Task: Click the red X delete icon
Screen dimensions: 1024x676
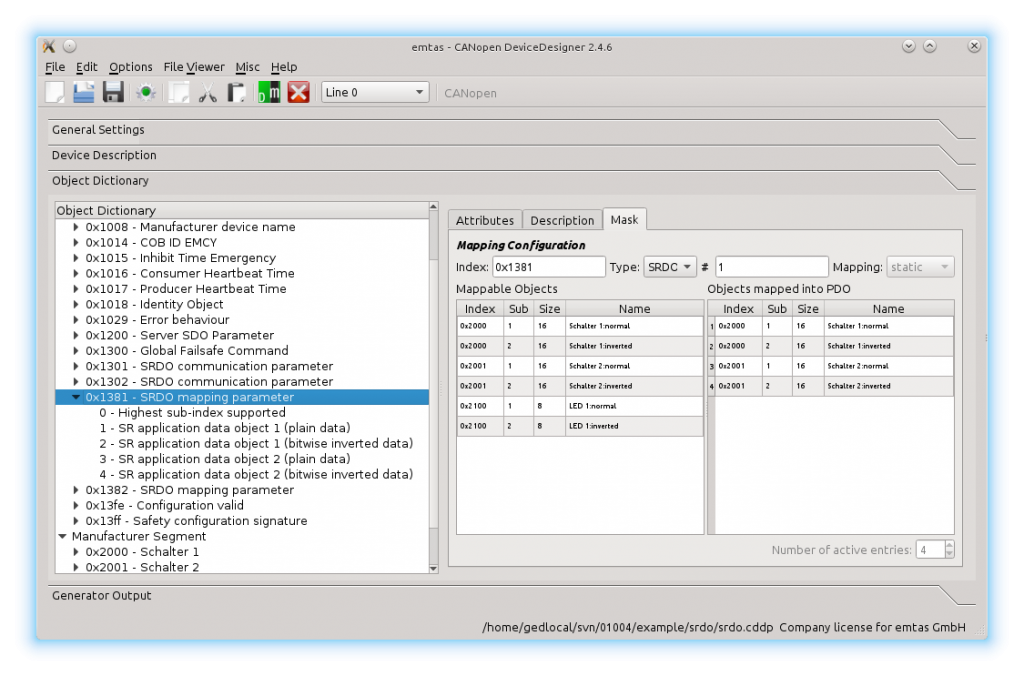Action: click(x=298, y=93)
